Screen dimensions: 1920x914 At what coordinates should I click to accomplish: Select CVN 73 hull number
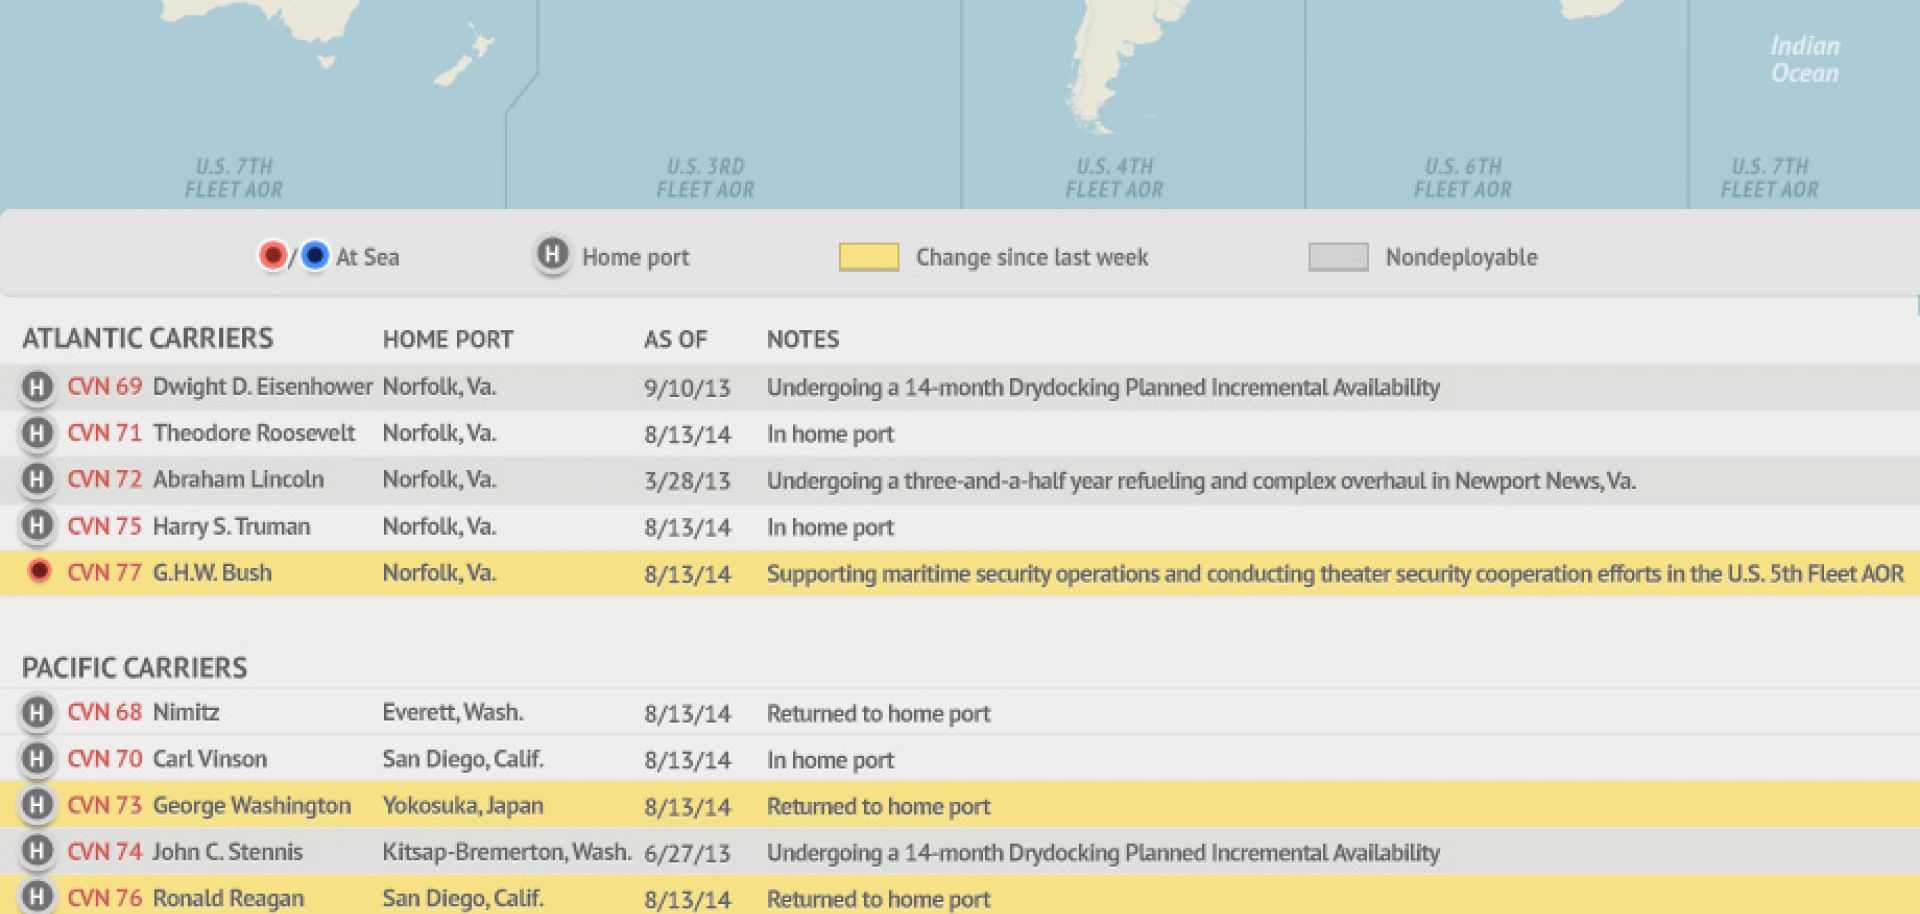(105, 806)
